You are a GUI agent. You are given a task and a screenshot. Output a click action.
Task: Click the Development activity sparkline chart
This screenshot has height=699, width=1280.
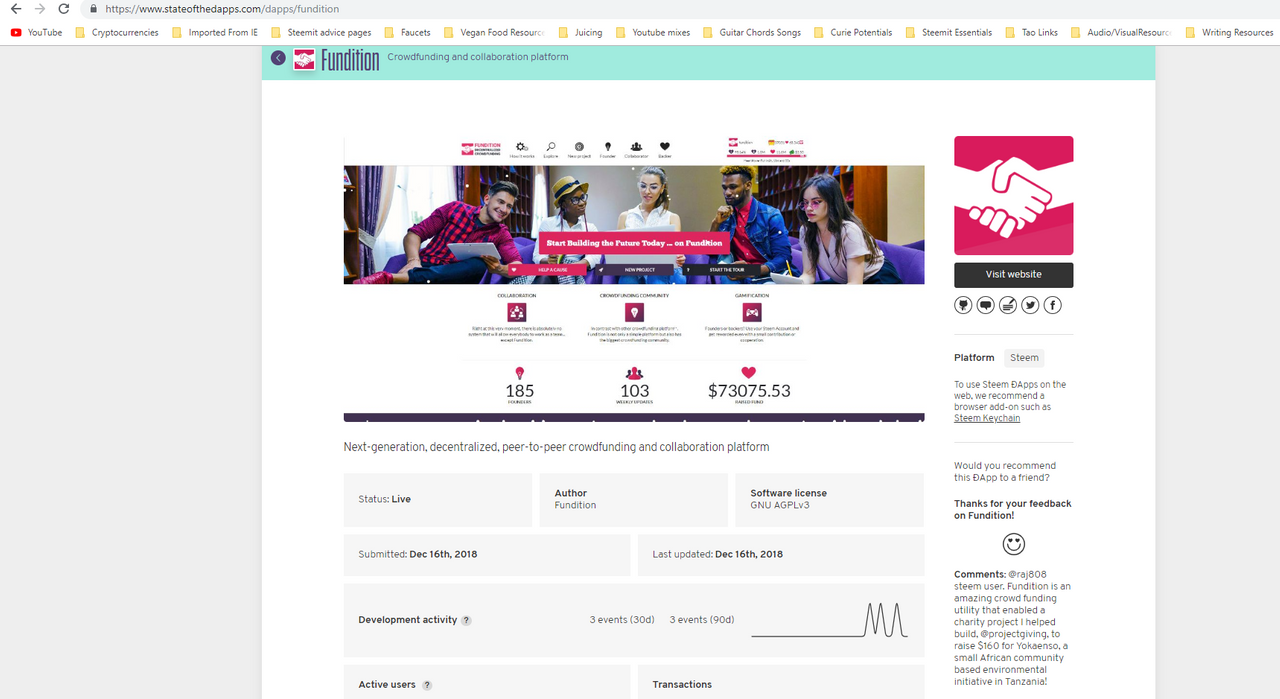pos(830,620)
